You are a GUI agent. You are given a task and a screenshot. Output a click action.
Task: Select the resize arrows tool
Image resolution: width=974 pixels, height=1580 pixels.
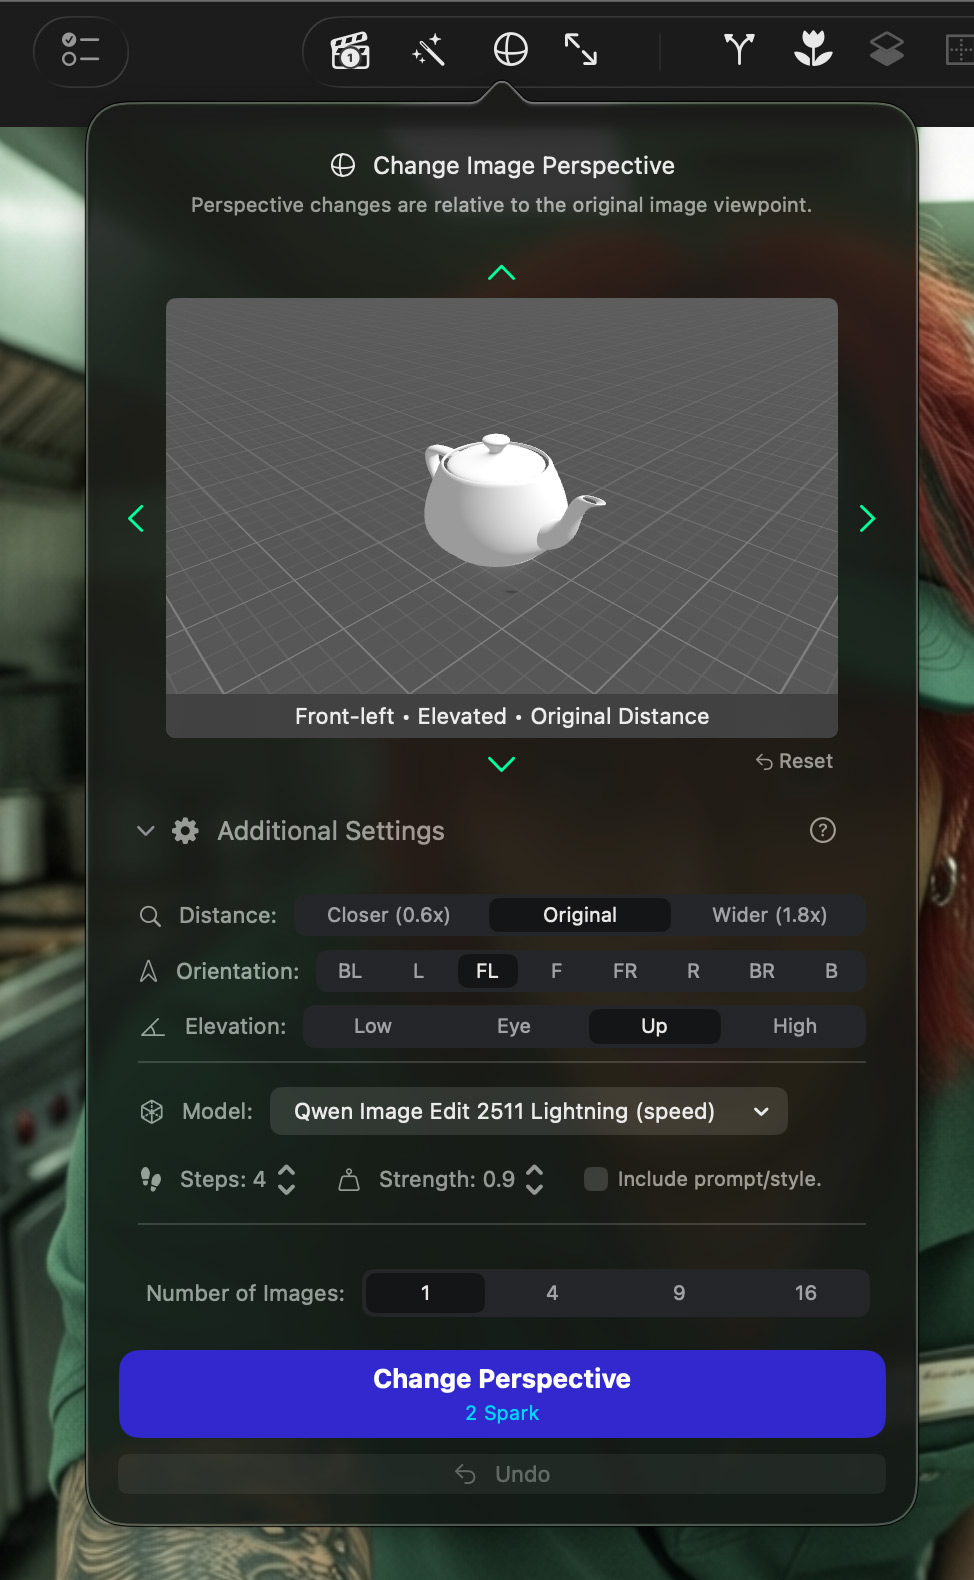581,50
